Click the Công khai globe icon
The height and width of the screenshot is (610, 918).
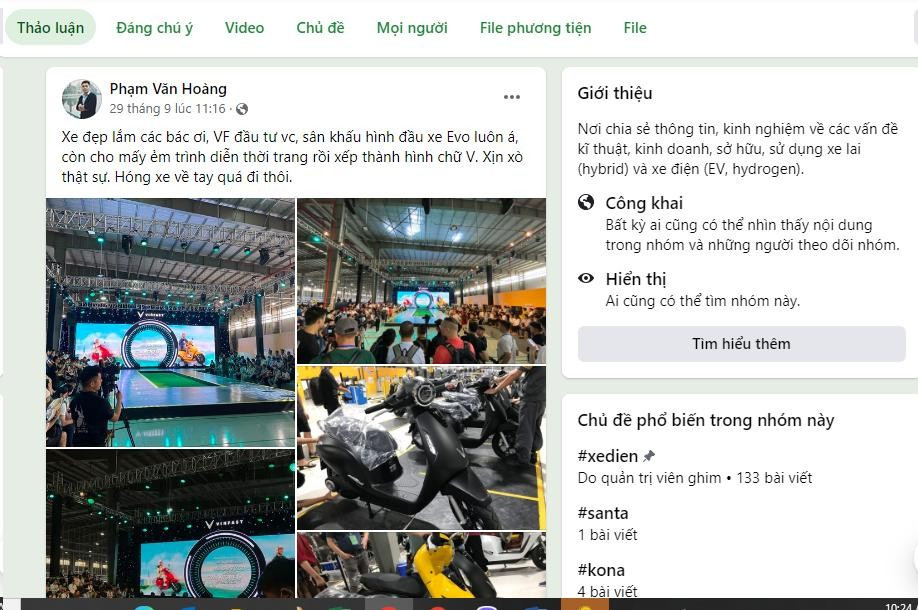585,203
